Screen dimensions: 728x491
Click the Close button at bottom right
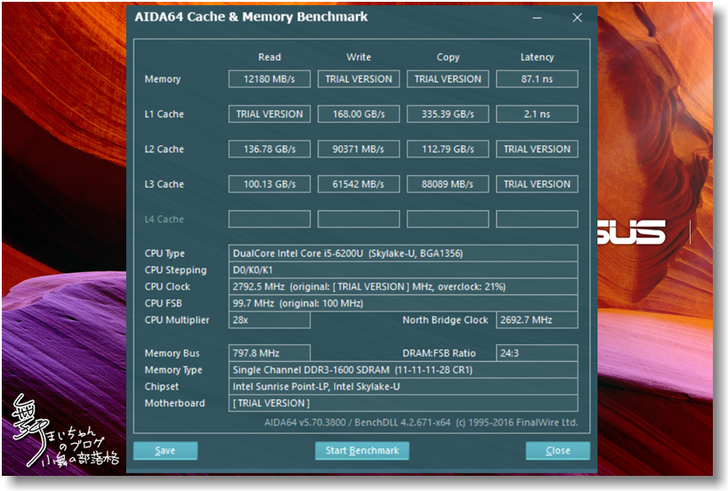coord(557,451)
